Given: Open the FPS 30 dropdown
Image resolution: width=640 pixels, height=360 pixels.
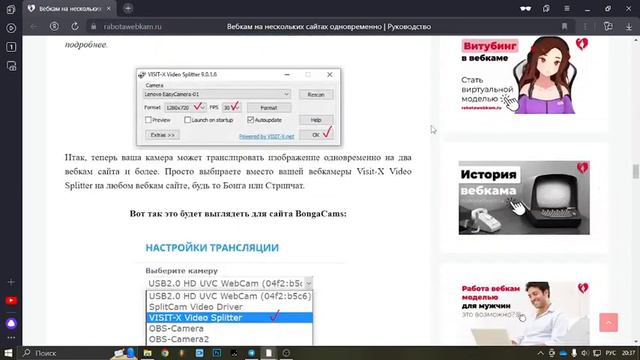Looking at the screenshot, I should pos(231,107).
